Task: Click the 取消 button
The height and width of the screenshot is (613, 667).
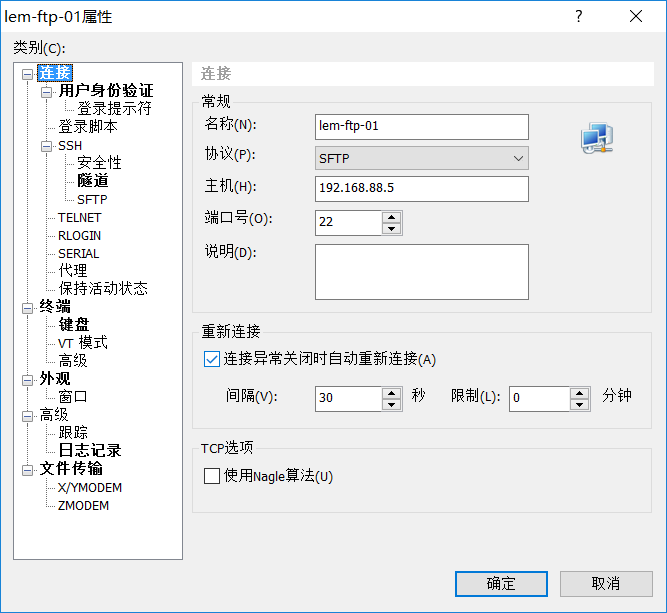Action: (606, 584)
